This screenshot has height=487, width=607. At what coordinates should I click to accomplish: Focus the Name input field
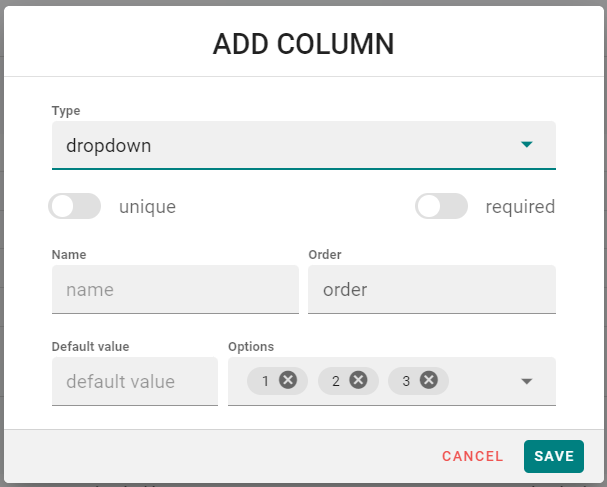(x=175, y=290)
